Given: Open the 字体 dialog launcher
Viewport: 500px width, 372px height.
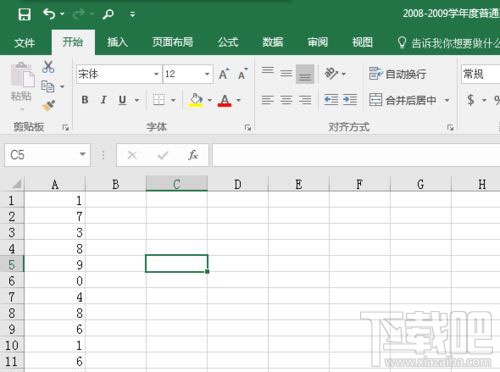Looking at the screenshot, I should point(248,127).
